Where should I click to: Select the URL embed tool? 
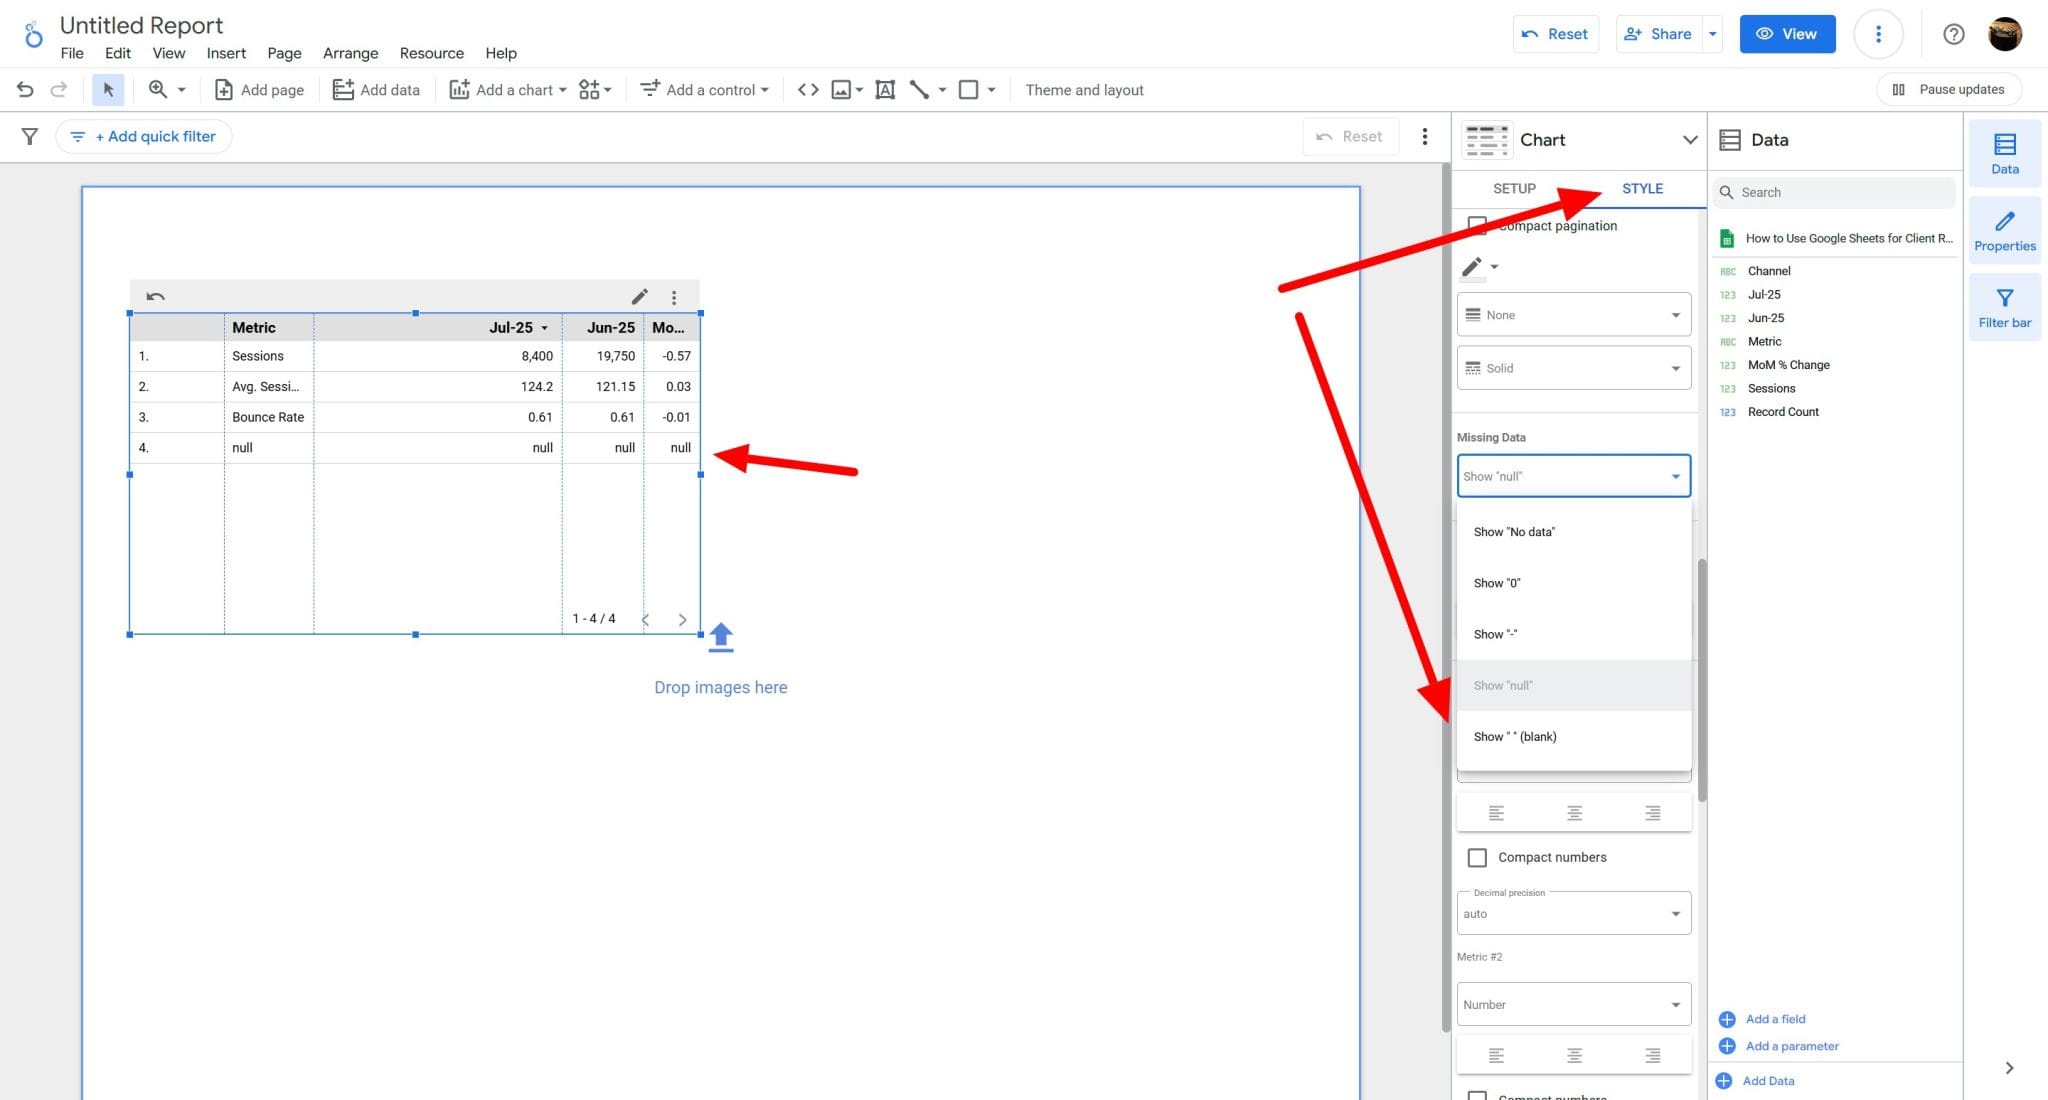point(808,89)
